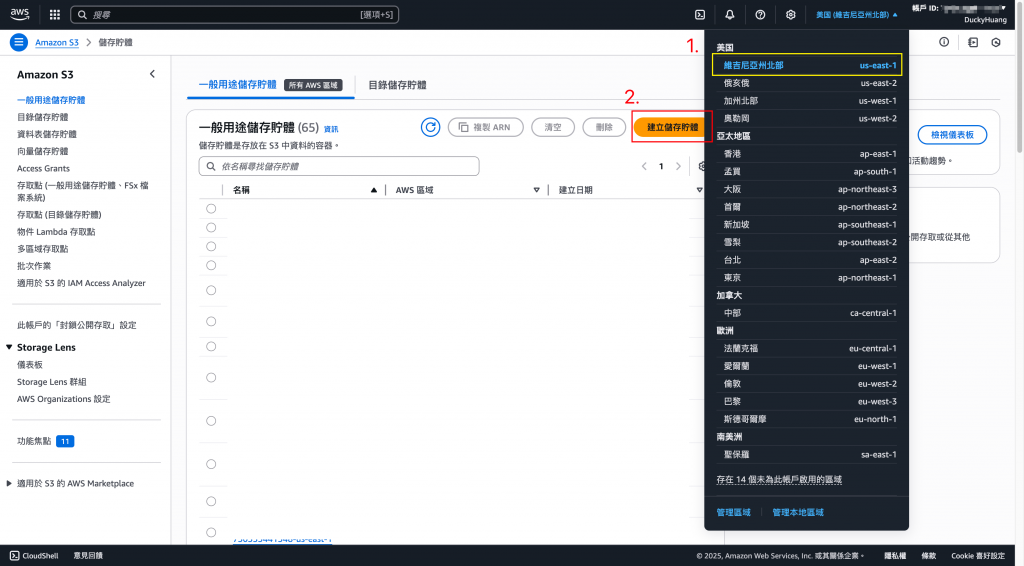Open the notifications bell
1024x566 pixels.
(x=729, y=14)
